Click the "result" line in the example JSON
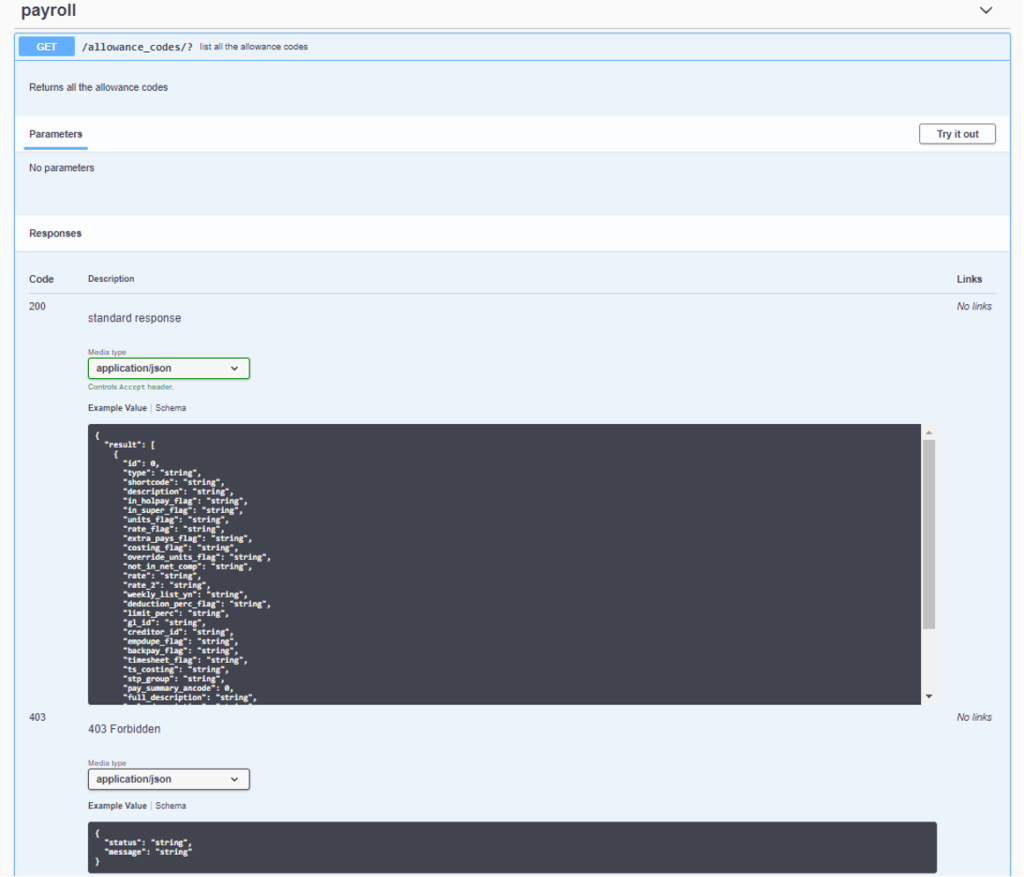Image resolution: width=1024 pixels, height=877 pixels. 130,445
